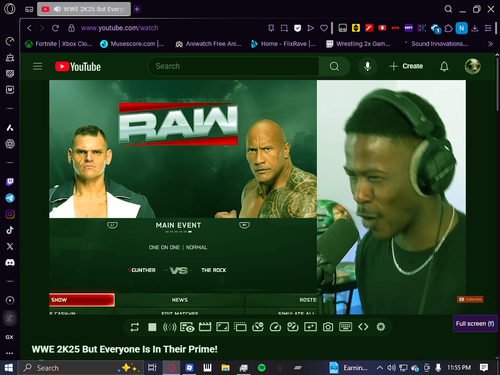
Task: Open the extensions cube icon
Action: [x=448, y=28]
